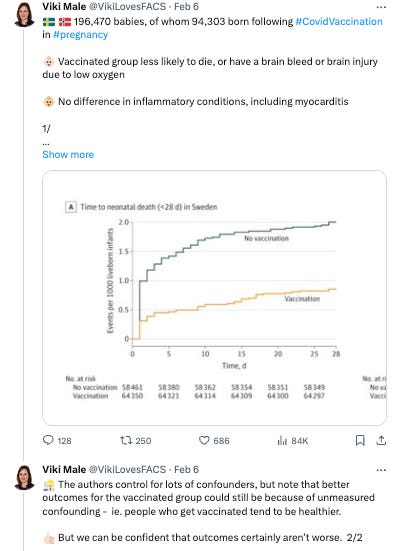Click Viki Male avatar on second tweet

(24, 477)
